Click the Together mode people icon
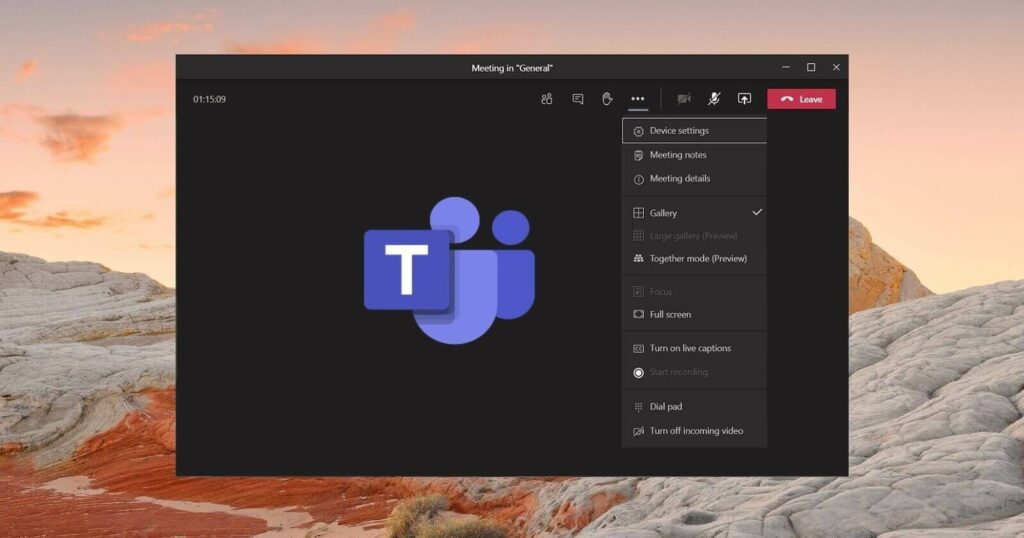 click(639, 258)
